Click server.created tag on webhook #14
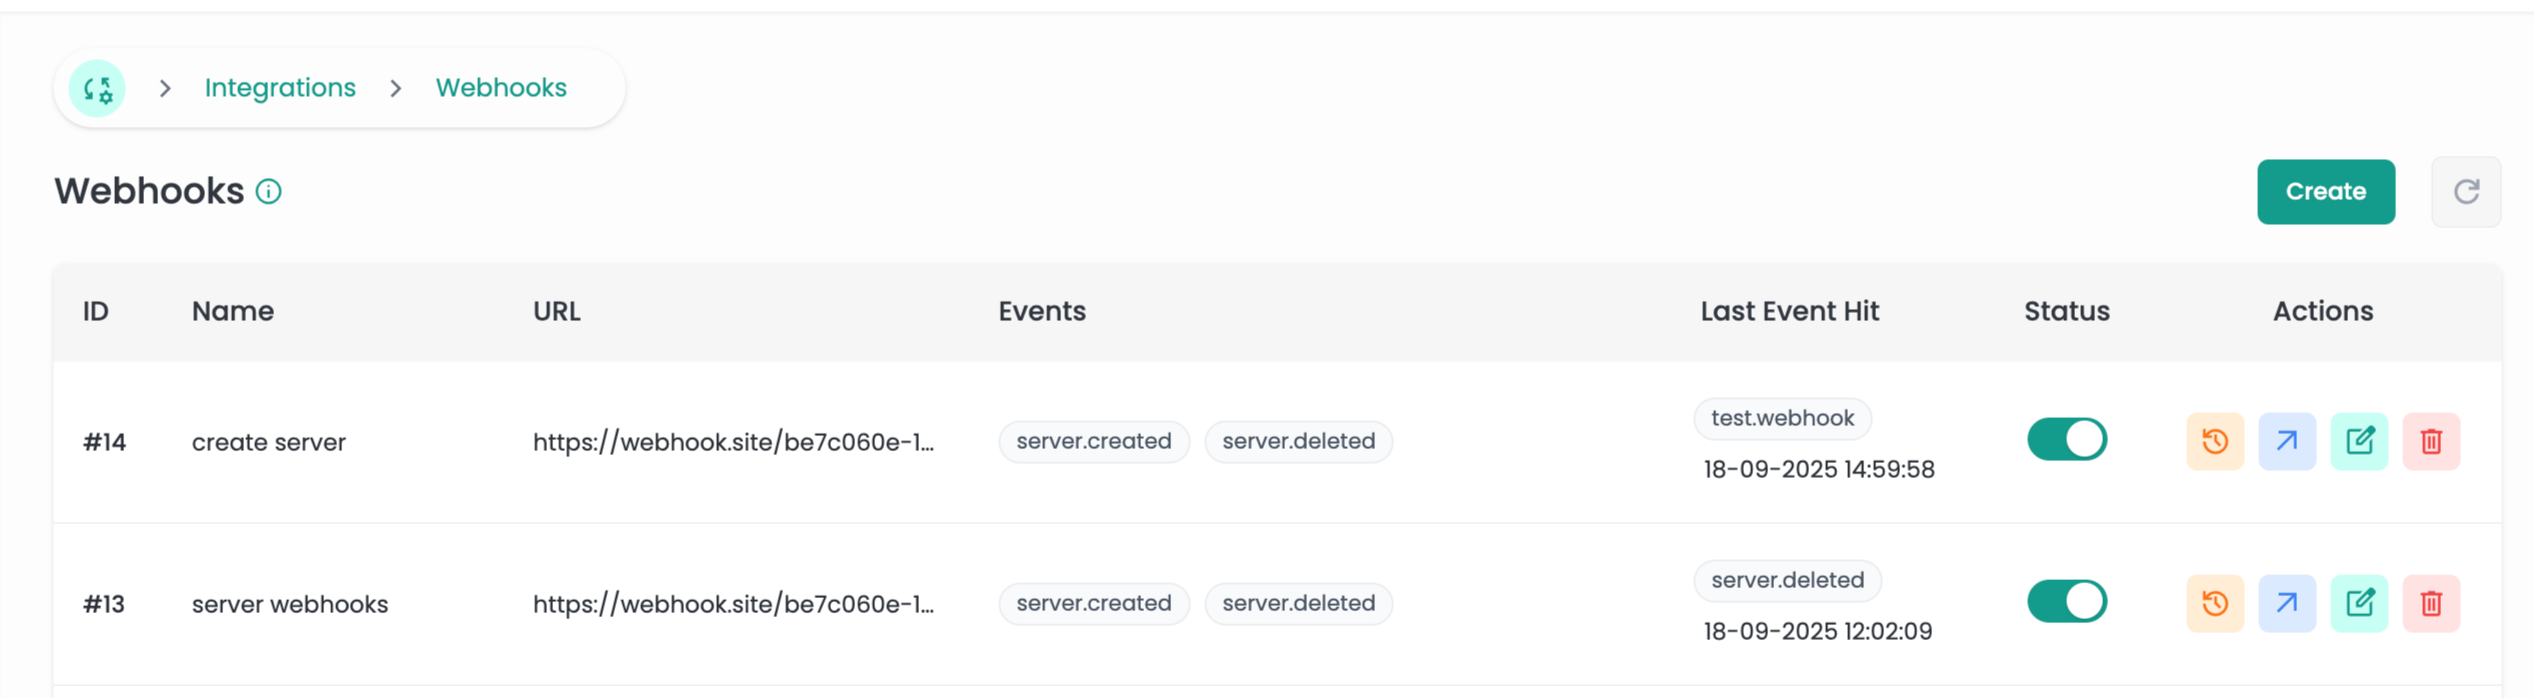The height and width of the screenshot is (698, 2534). pyautogui.click(x=1093, y=441)
